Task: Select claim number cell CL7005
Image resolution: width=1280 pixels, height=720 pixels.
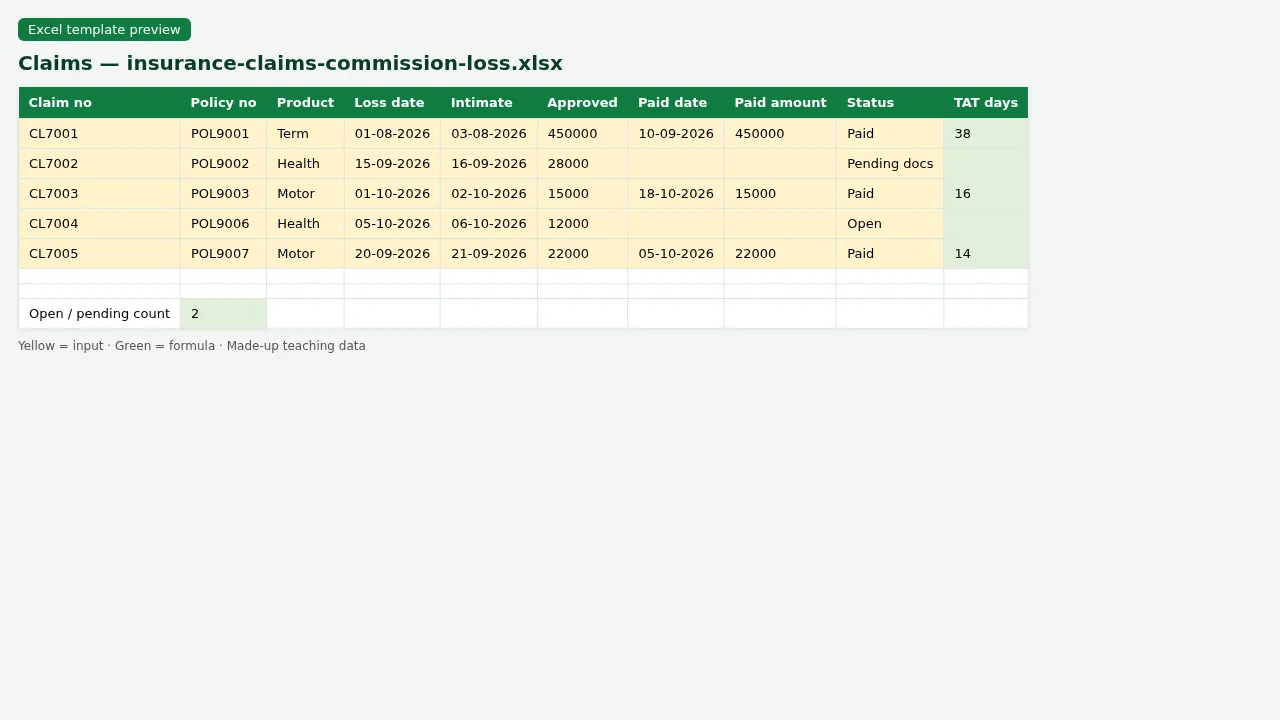Action: 99,254
